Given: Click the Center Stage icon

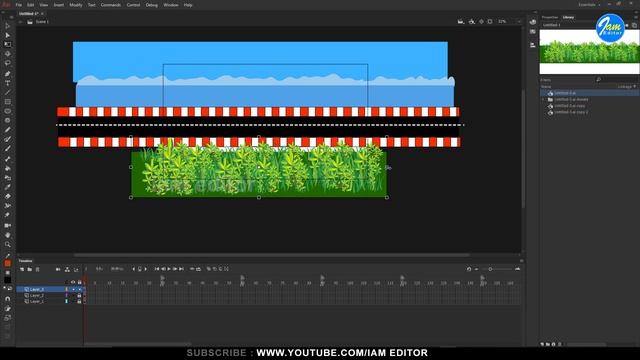Looking at the screenshot, I should (x=482, y=22).
